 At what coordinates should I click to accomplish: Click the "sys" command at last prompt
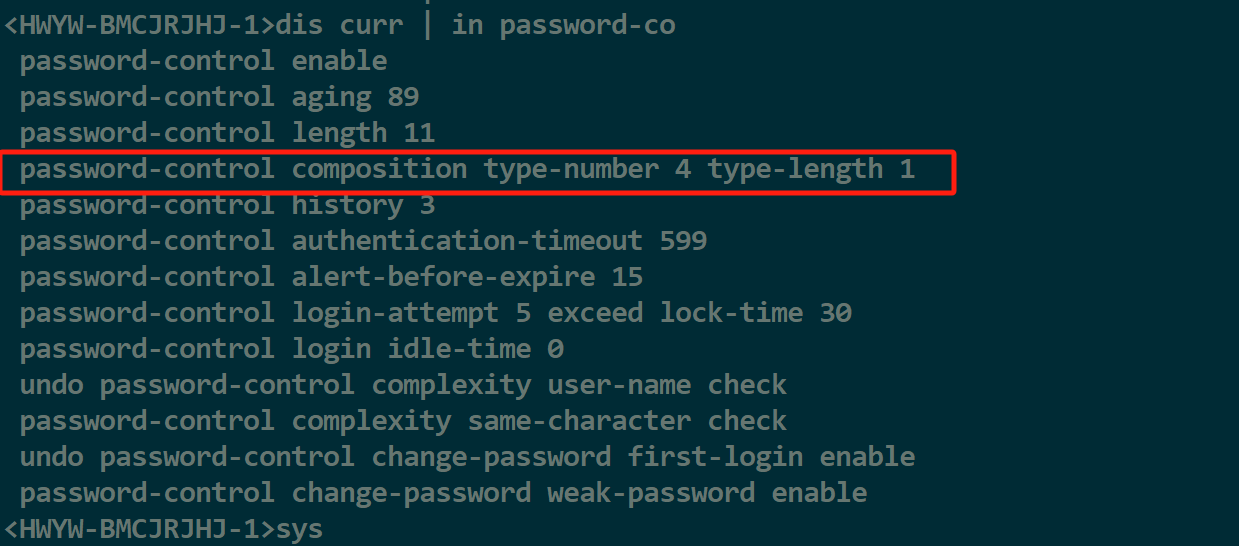point(299,529)
